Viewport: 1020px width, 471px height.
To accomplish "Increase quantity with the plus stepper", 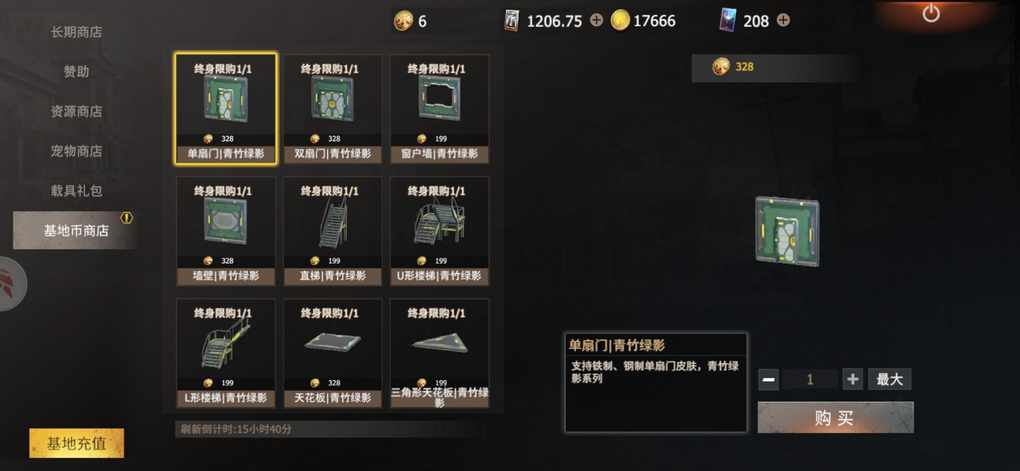I will click(852, 379).
